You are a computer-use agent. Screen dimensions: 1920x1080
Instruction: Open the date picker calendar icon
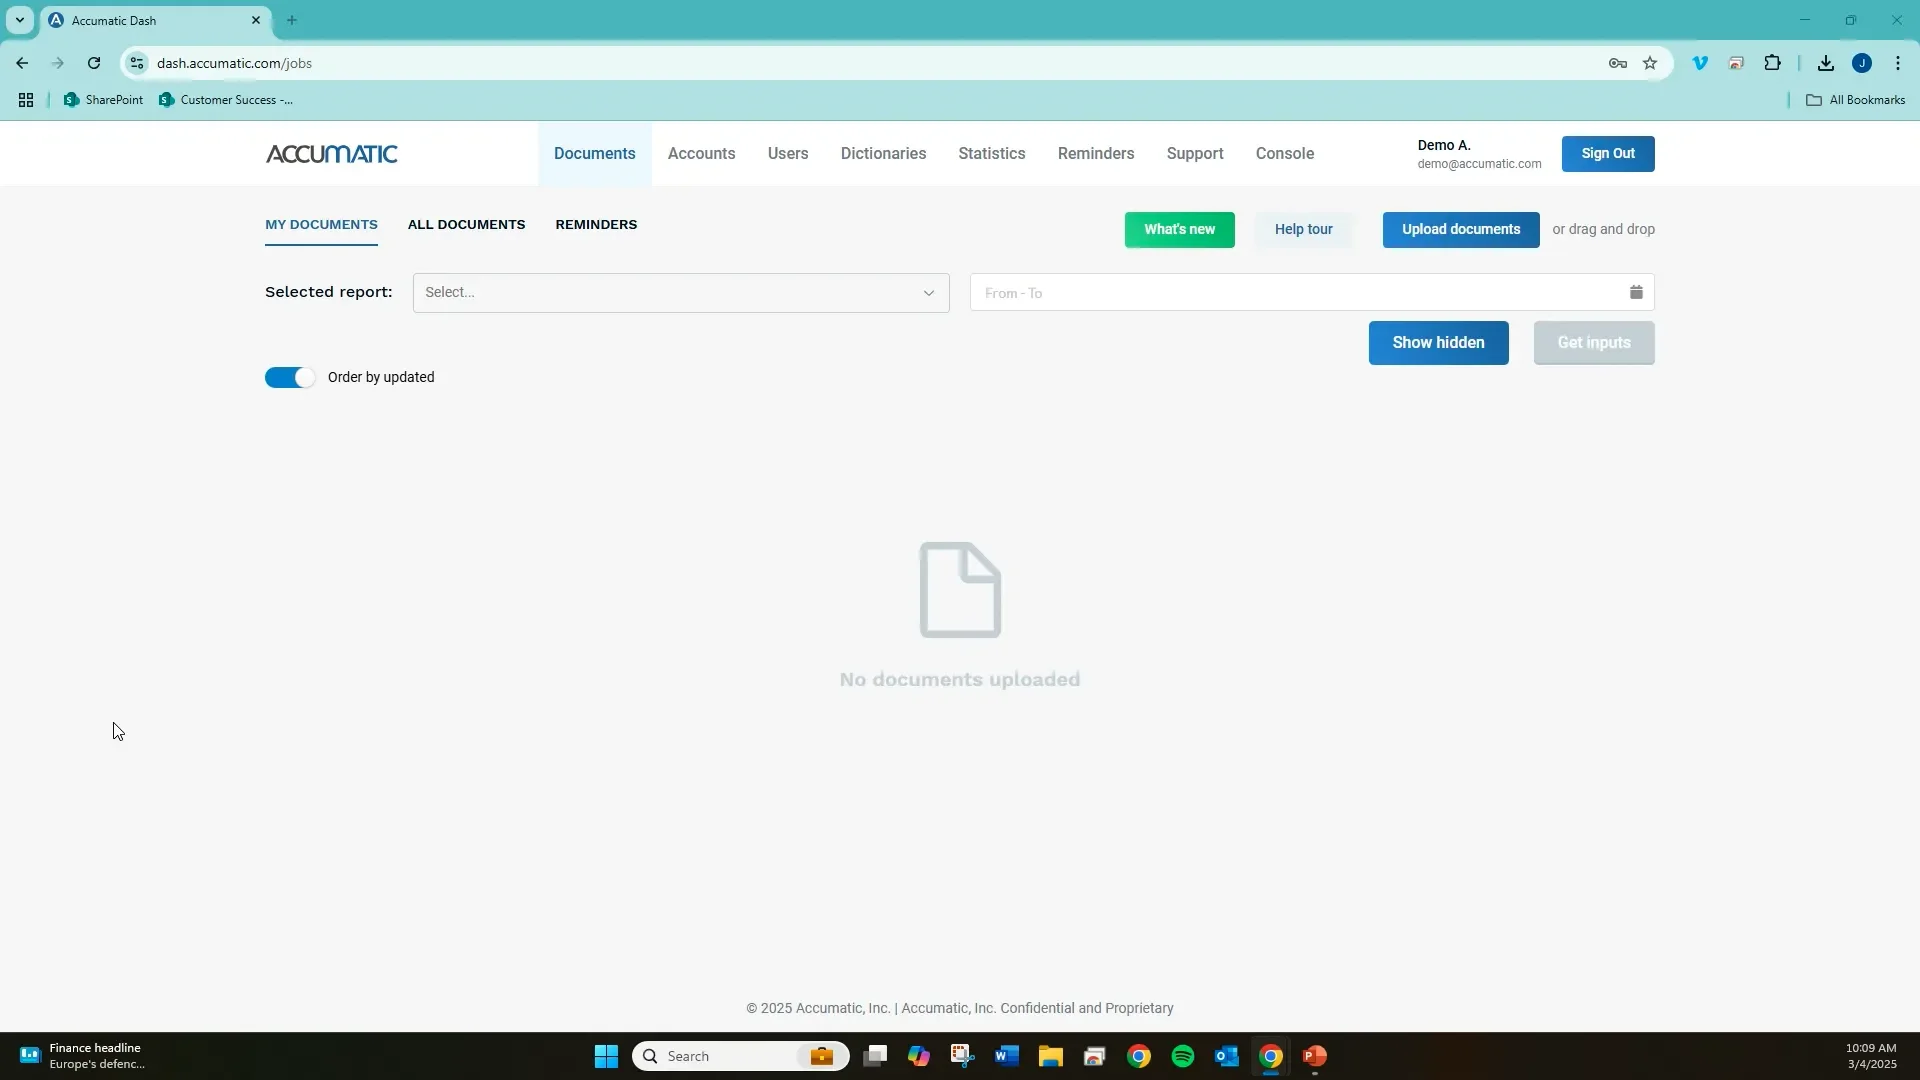(x=1636, y=292)
